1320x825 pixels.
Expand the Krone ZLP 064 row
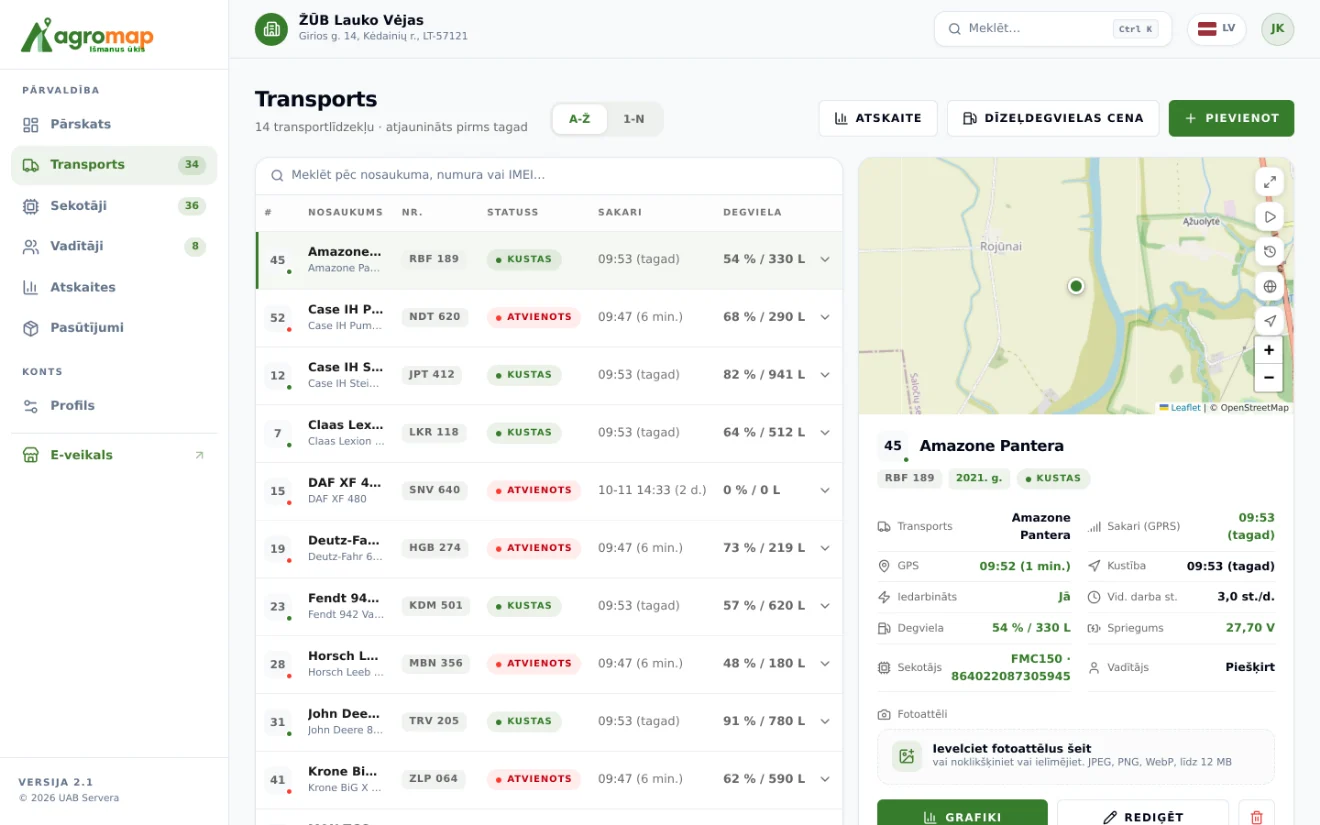825,779
